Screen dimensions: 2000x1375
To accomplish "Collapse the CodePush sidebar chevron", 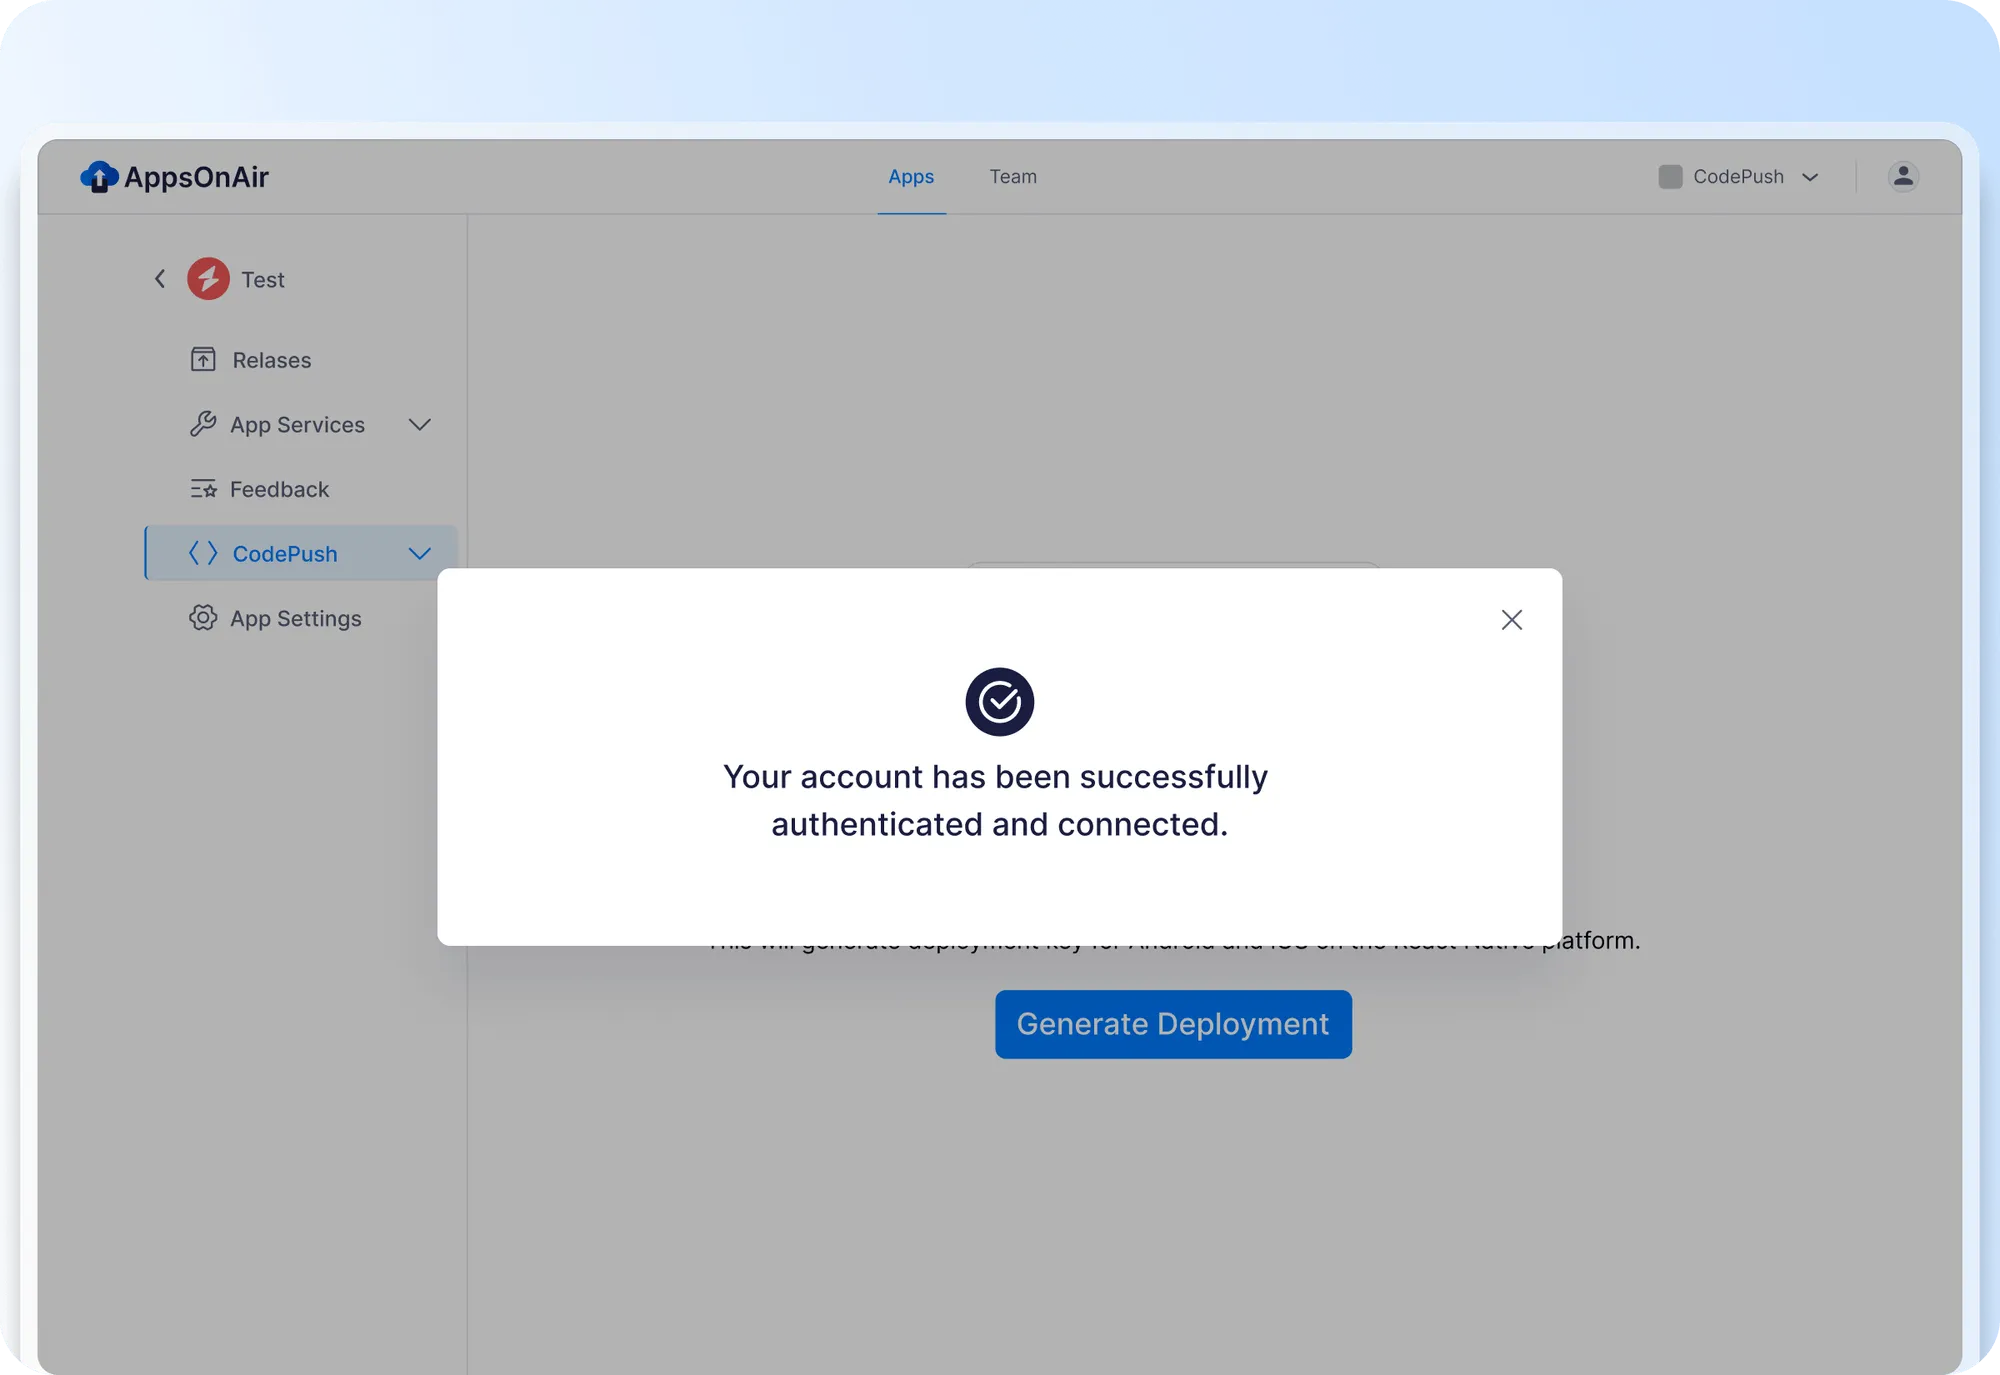I will click(x=420, y=554).
